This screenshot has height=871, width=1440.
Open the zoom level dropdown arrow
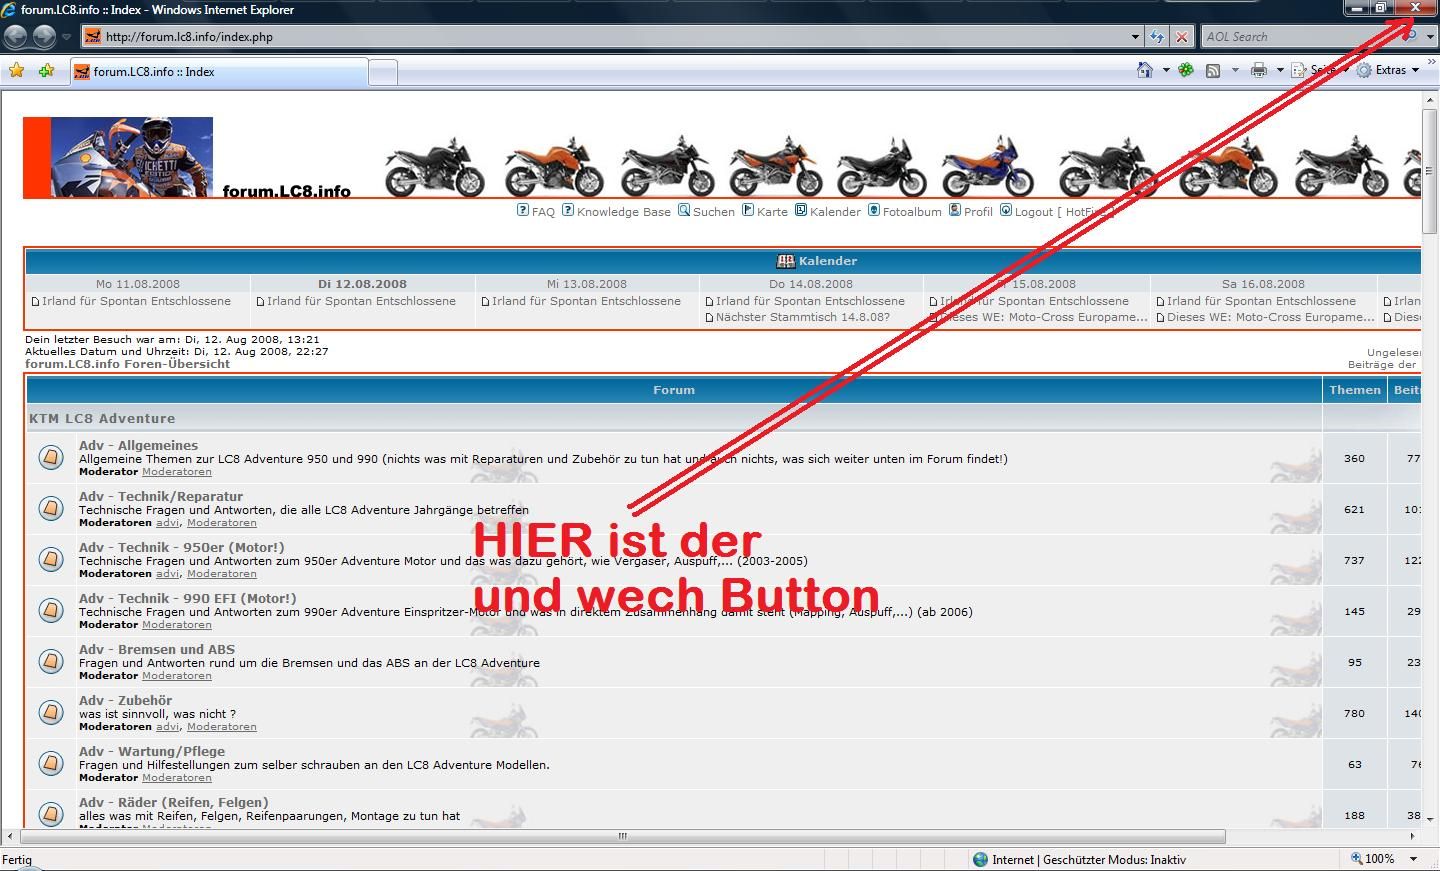(x=1413, y=859)
